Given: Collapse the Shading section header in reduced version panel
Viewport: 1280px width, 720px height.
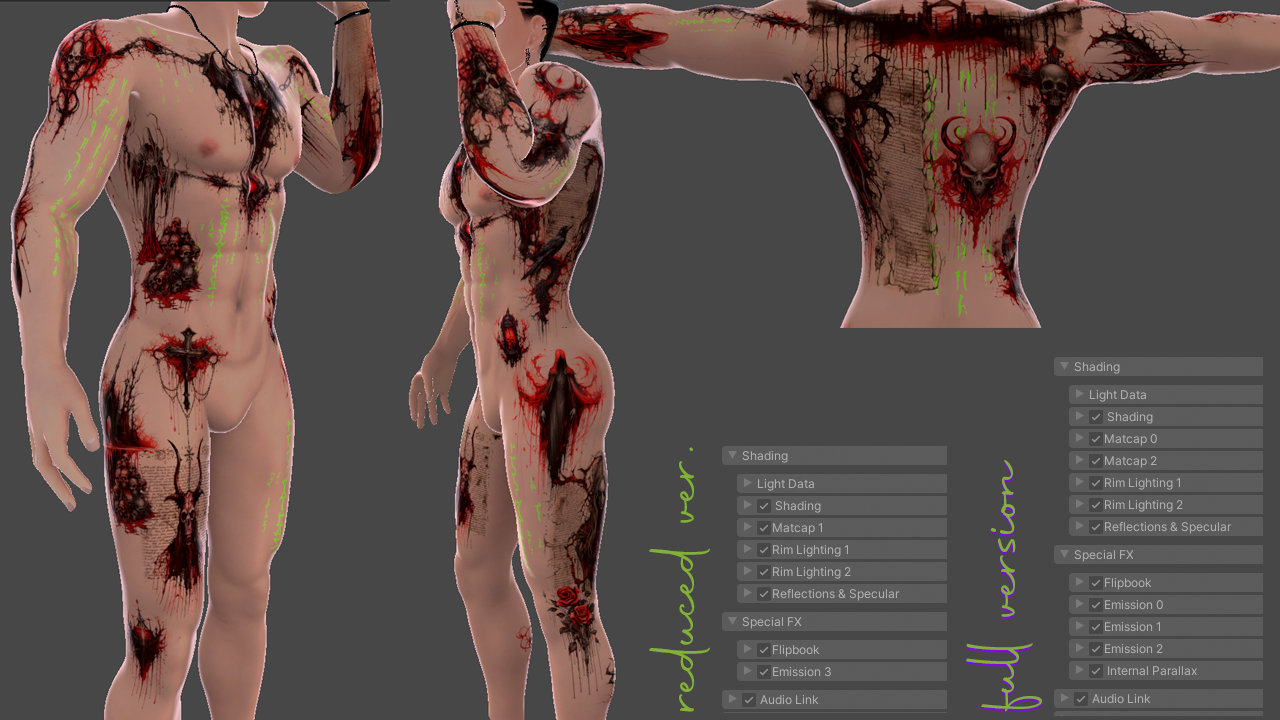Looking at the screenshot, I should pyautogui.click(x=834, y=456).
